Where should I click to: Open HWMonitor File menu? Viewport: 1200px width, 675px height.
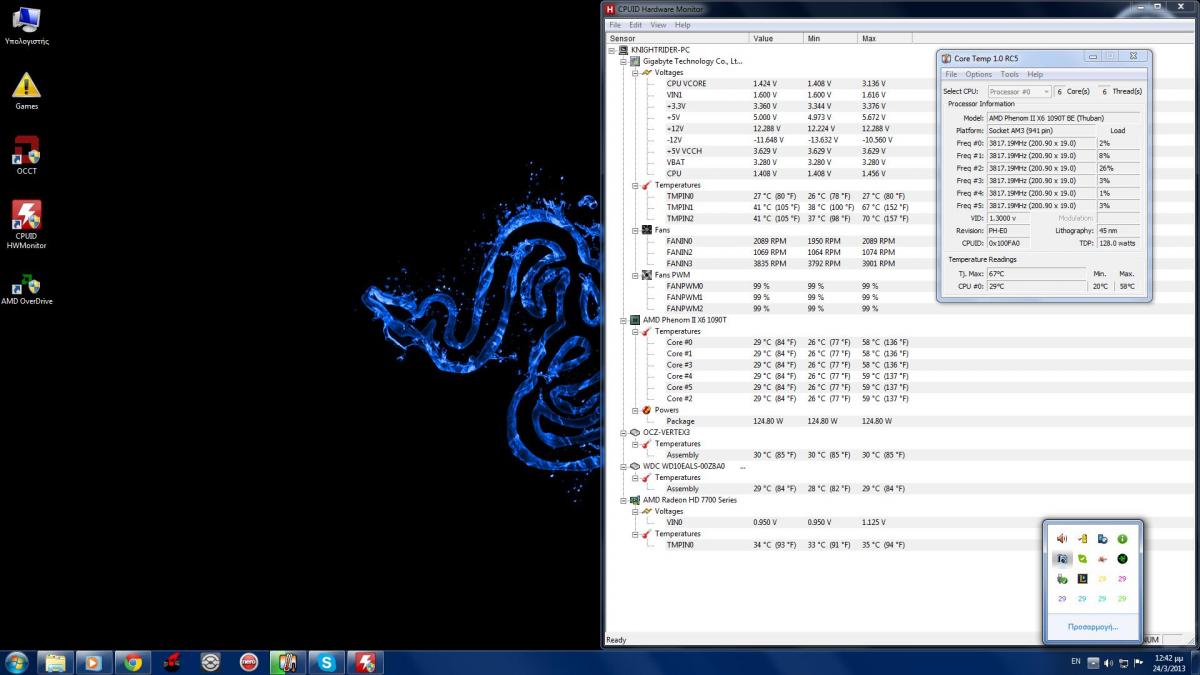tap(615, 25)
